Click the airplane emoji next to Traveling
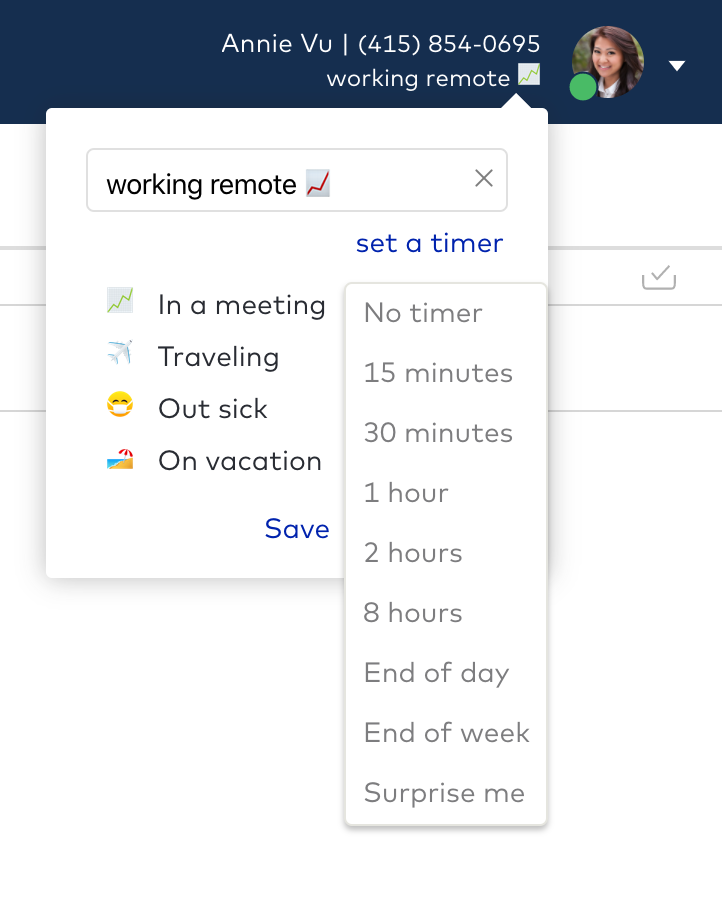The height and width of the screenshot is (898, 722). coord(120,352)
